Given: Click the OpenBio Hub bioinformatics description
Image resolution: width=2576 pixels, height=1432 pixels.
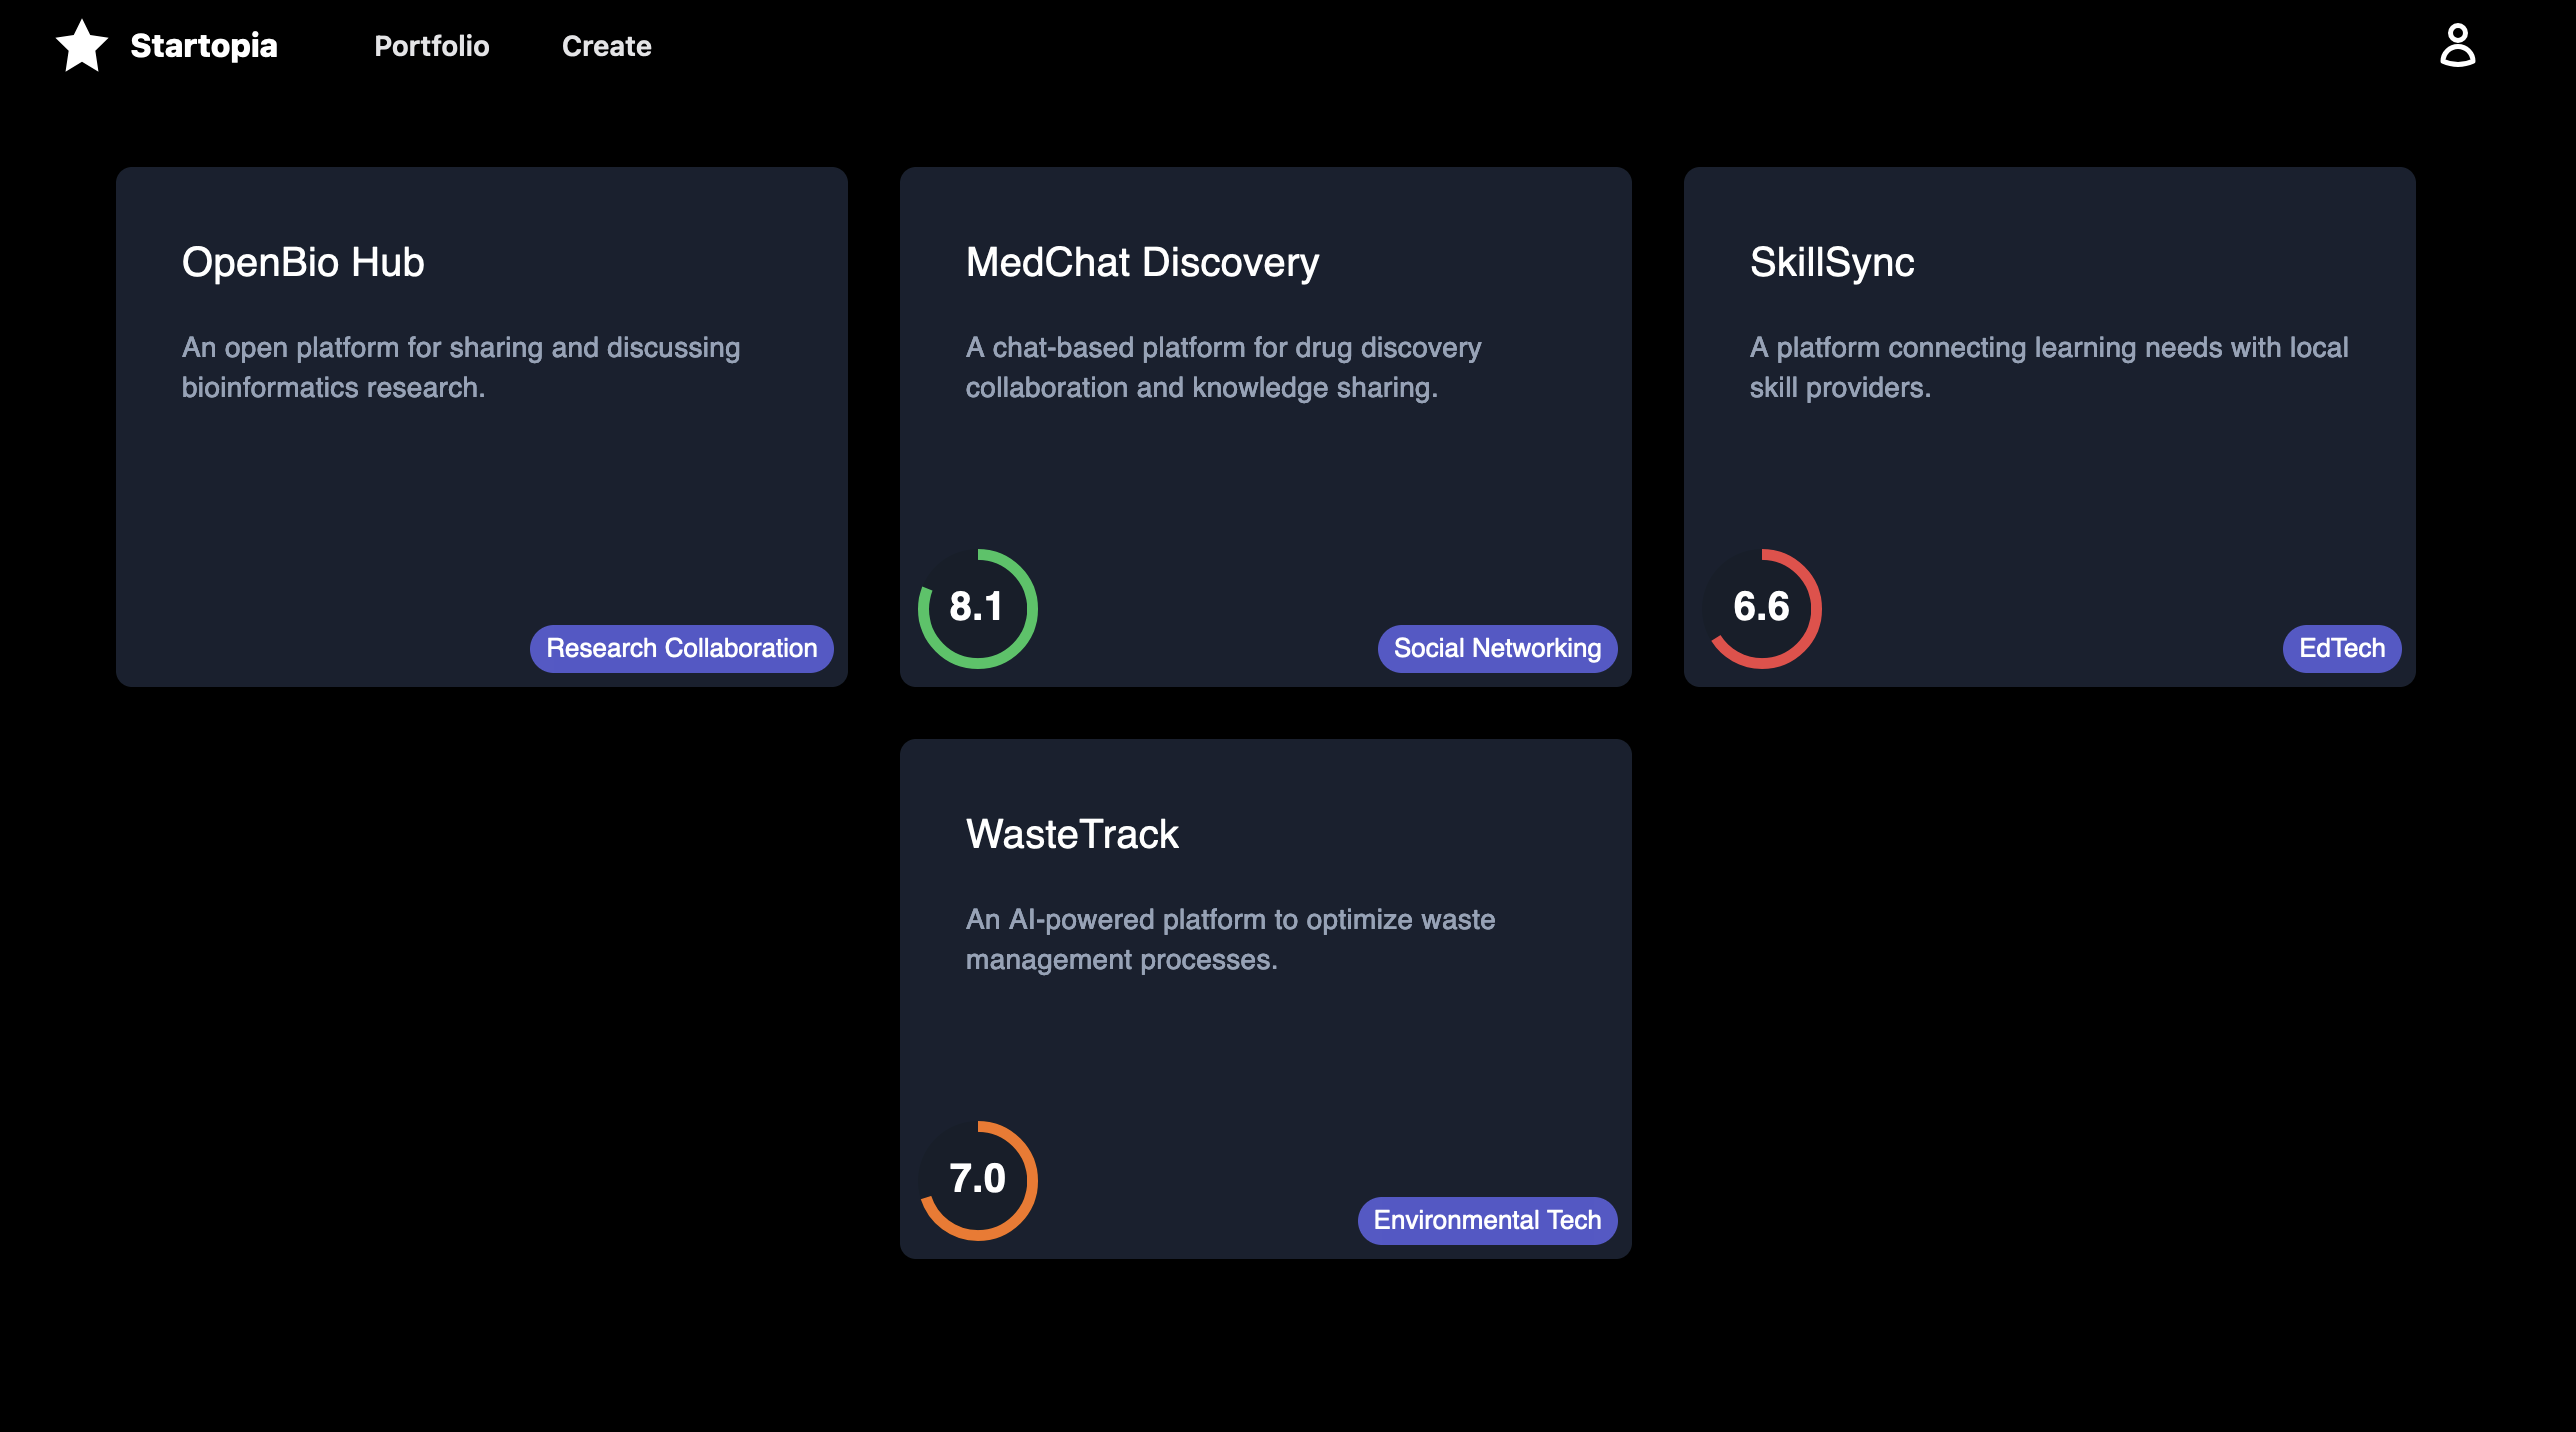Looking at the screenshot, I should click(460, 367).
